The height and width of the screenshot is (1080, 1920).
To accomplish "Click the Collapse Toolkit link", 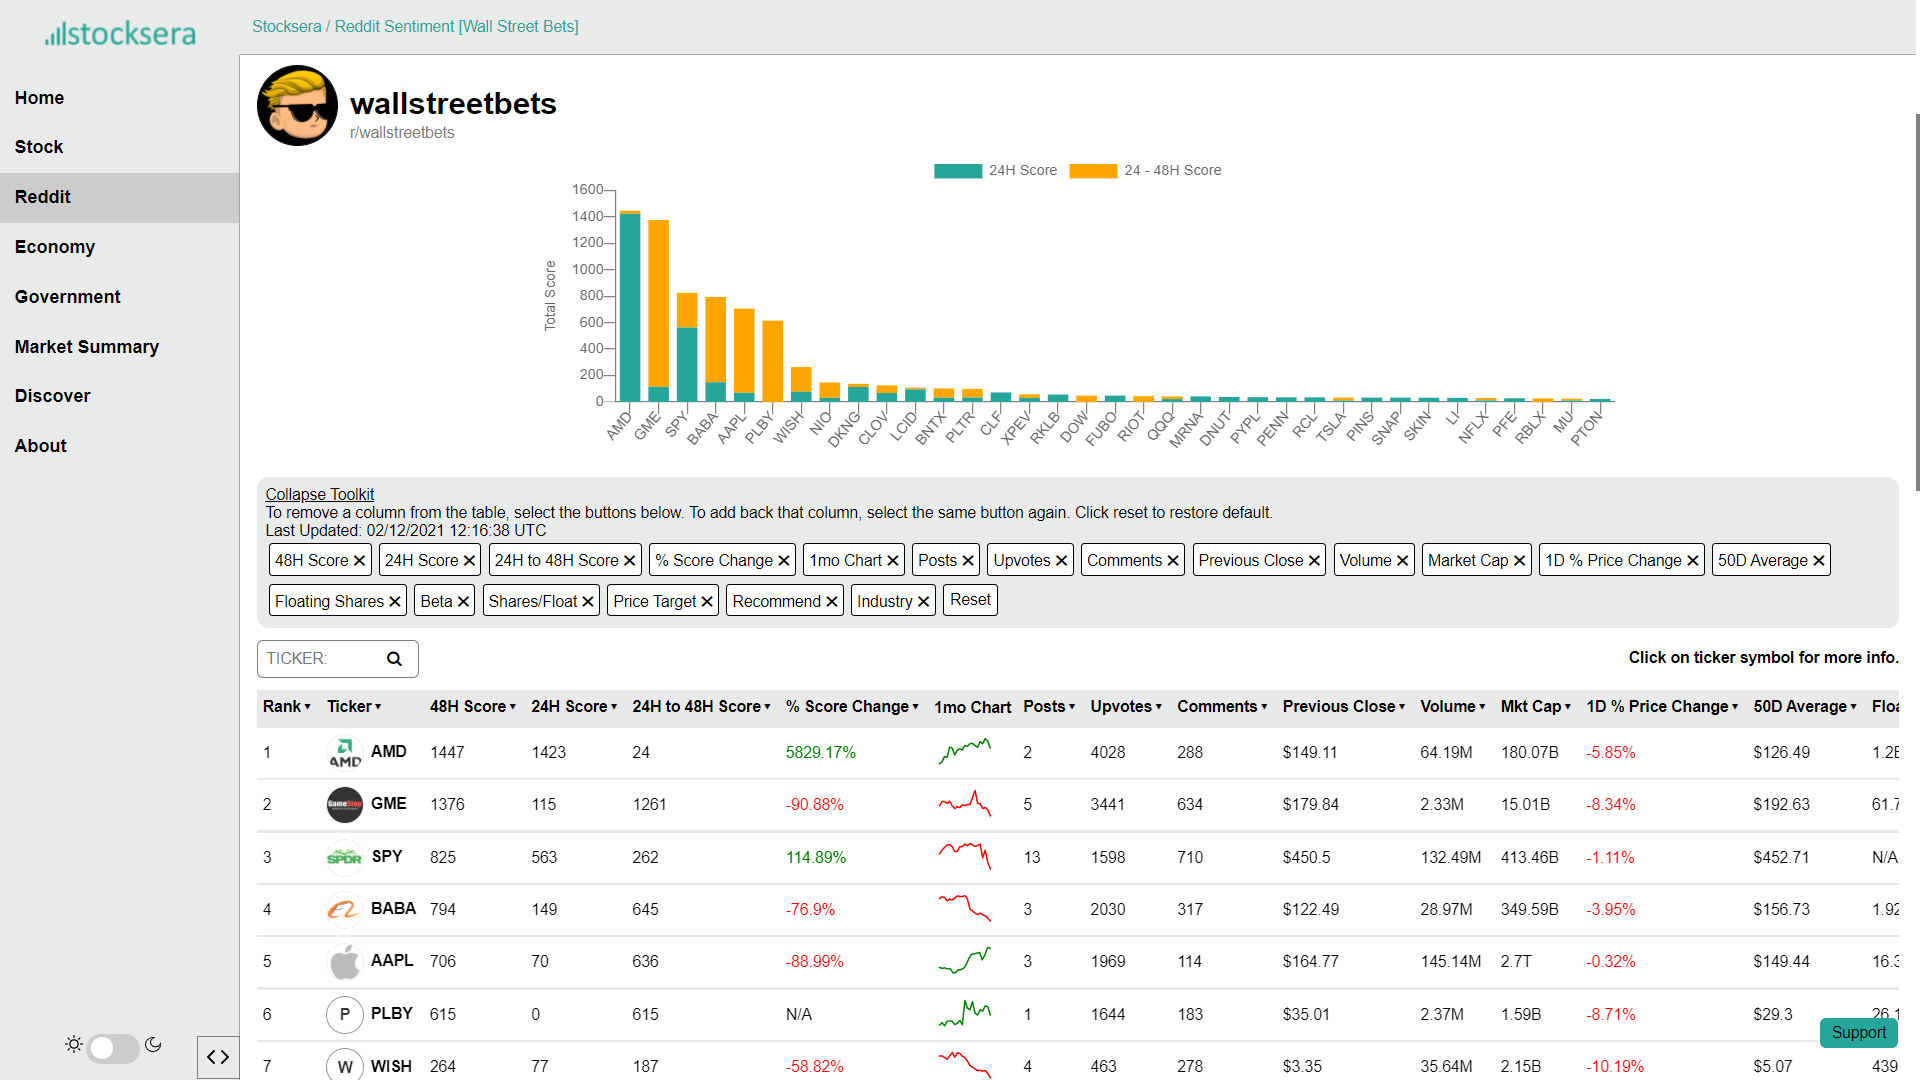I will pyautogui.click(x=319, y=494).
